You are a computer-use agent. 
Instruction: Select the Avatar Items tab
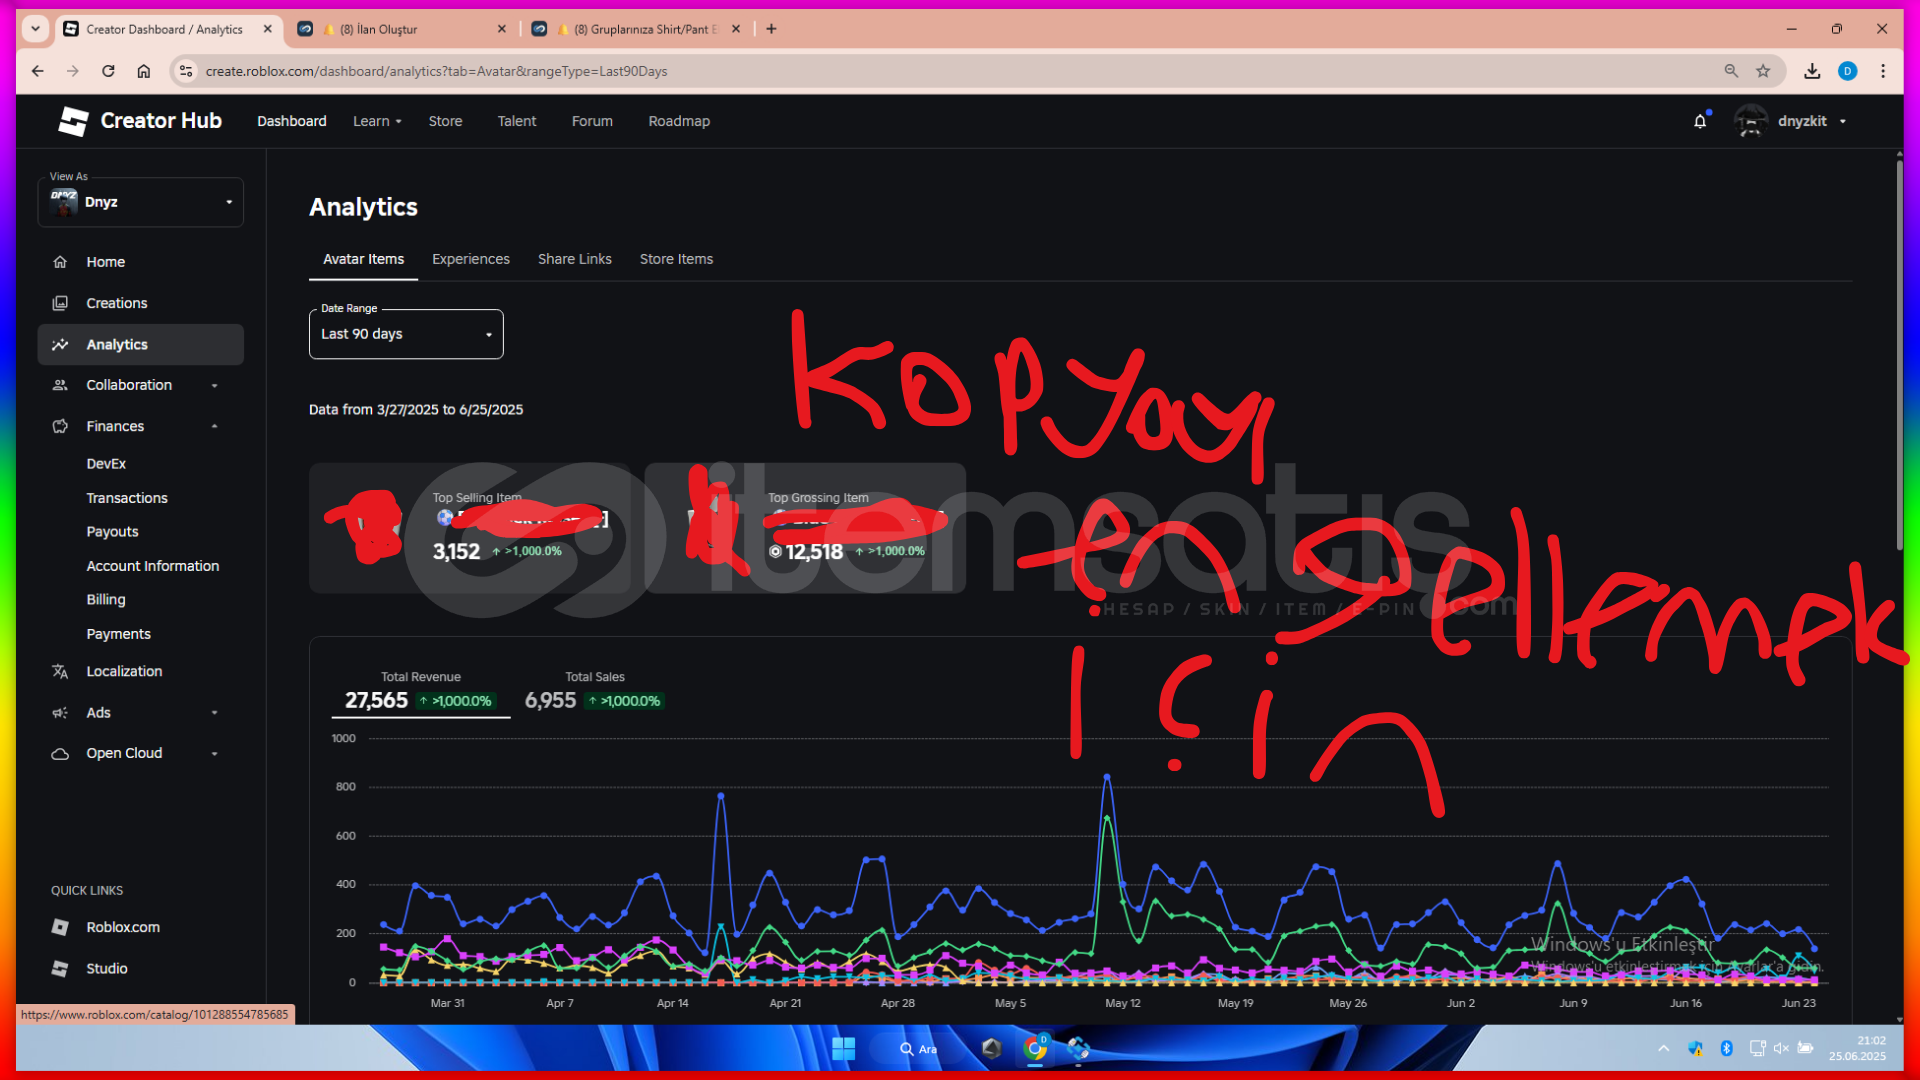click(364, 259)
